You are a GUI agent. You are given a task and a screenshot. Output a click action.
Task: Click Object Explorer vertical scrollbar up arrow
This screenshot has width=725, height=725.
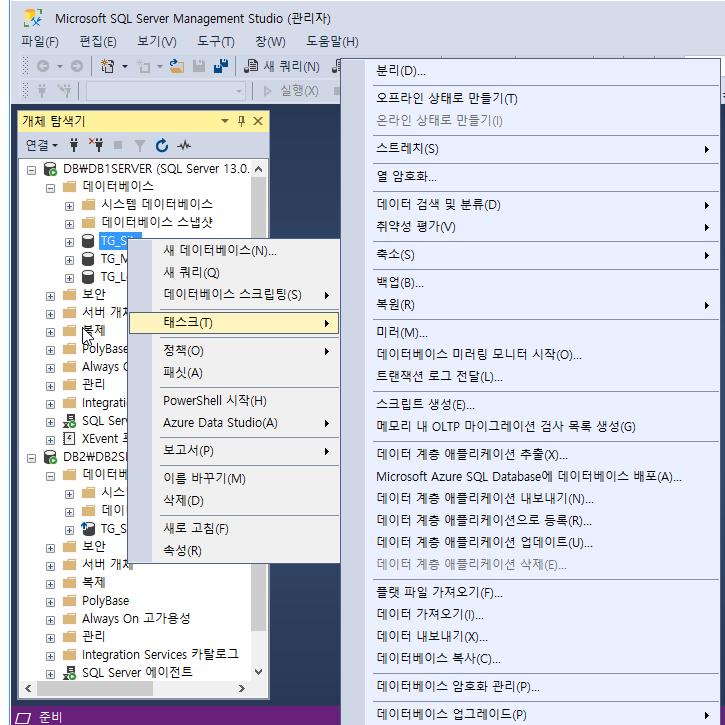(x=259, y=169)
